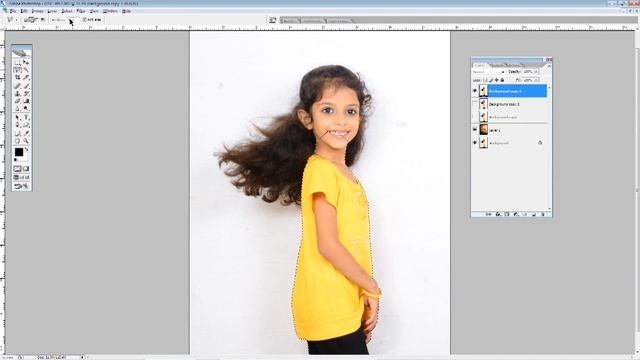640x360 pixels.
Task: Open the Select menu
Action: (x=67, y=11)
